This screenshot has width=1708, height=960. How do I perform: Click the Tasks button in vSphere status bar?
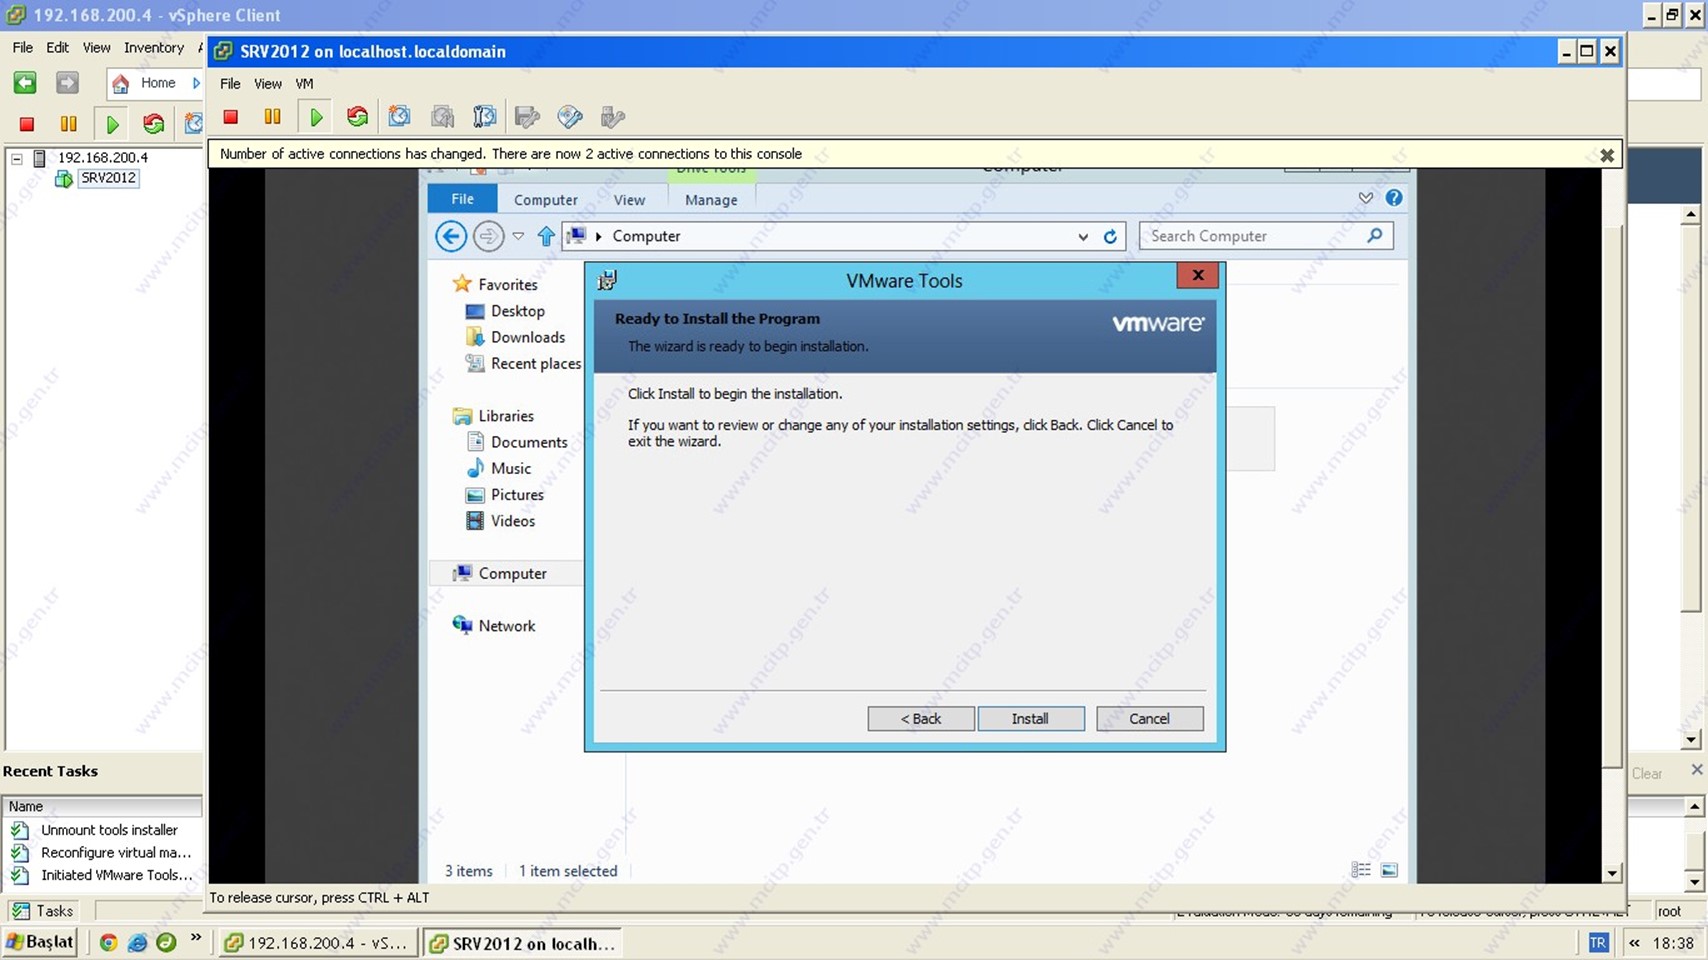click(43, 911)
